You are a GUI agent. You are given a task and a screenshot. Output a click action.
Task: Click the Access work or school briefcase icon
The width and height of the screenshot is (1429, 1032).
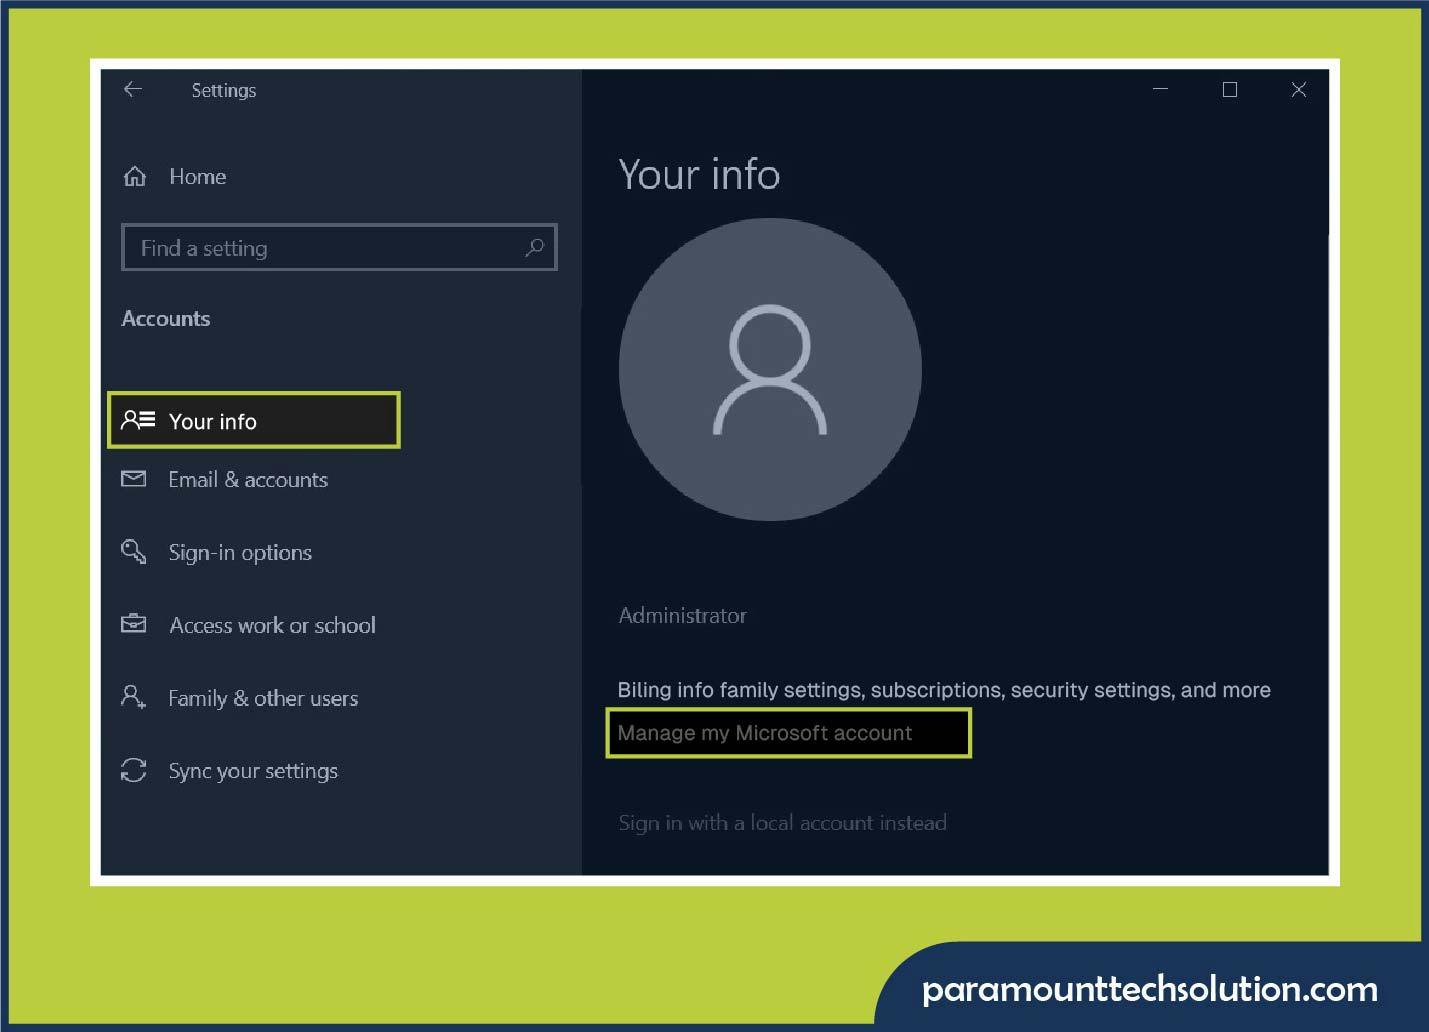133,624
